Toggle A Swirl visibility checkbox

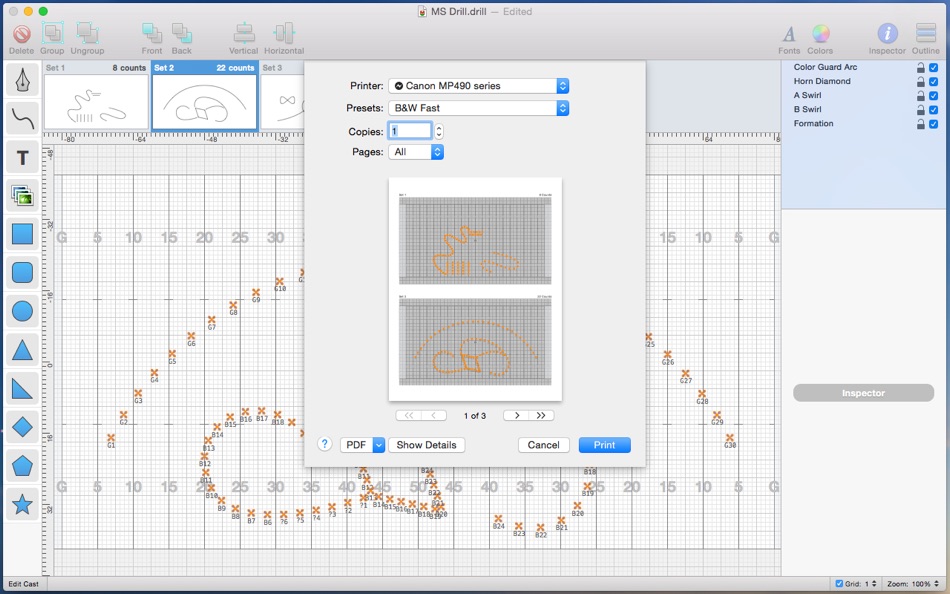[934, 95]
